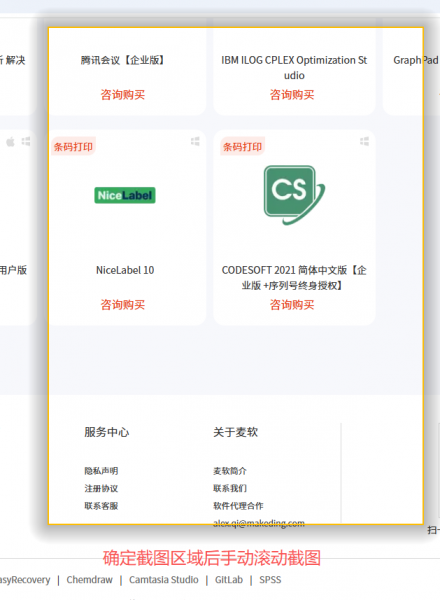This screenshot has width=440, height=600.
Task: Open the 腾讯会议【企业版】 product title
Action: (x=122, y=60)
